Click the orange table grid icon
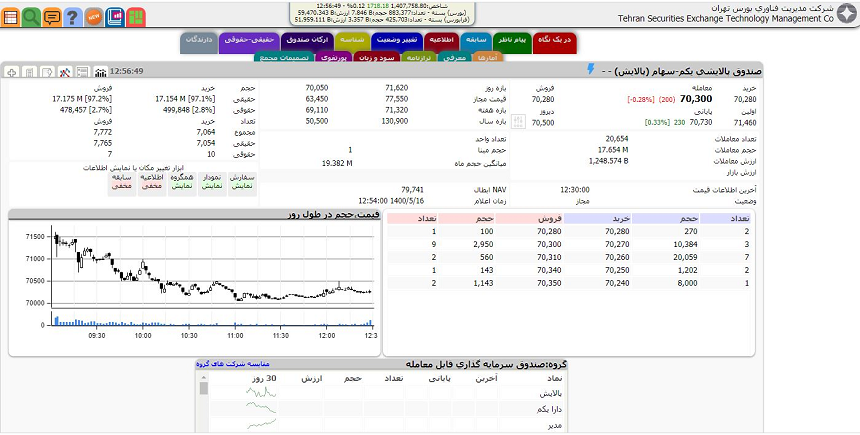860x435 pixels. [x=10, y=17]
